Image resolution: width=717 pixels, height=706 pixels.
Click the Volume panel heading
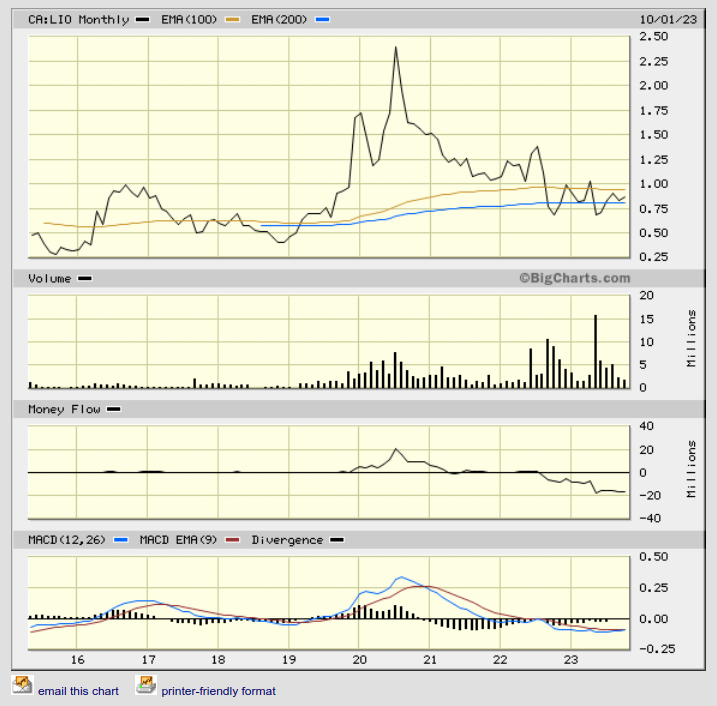50,278
